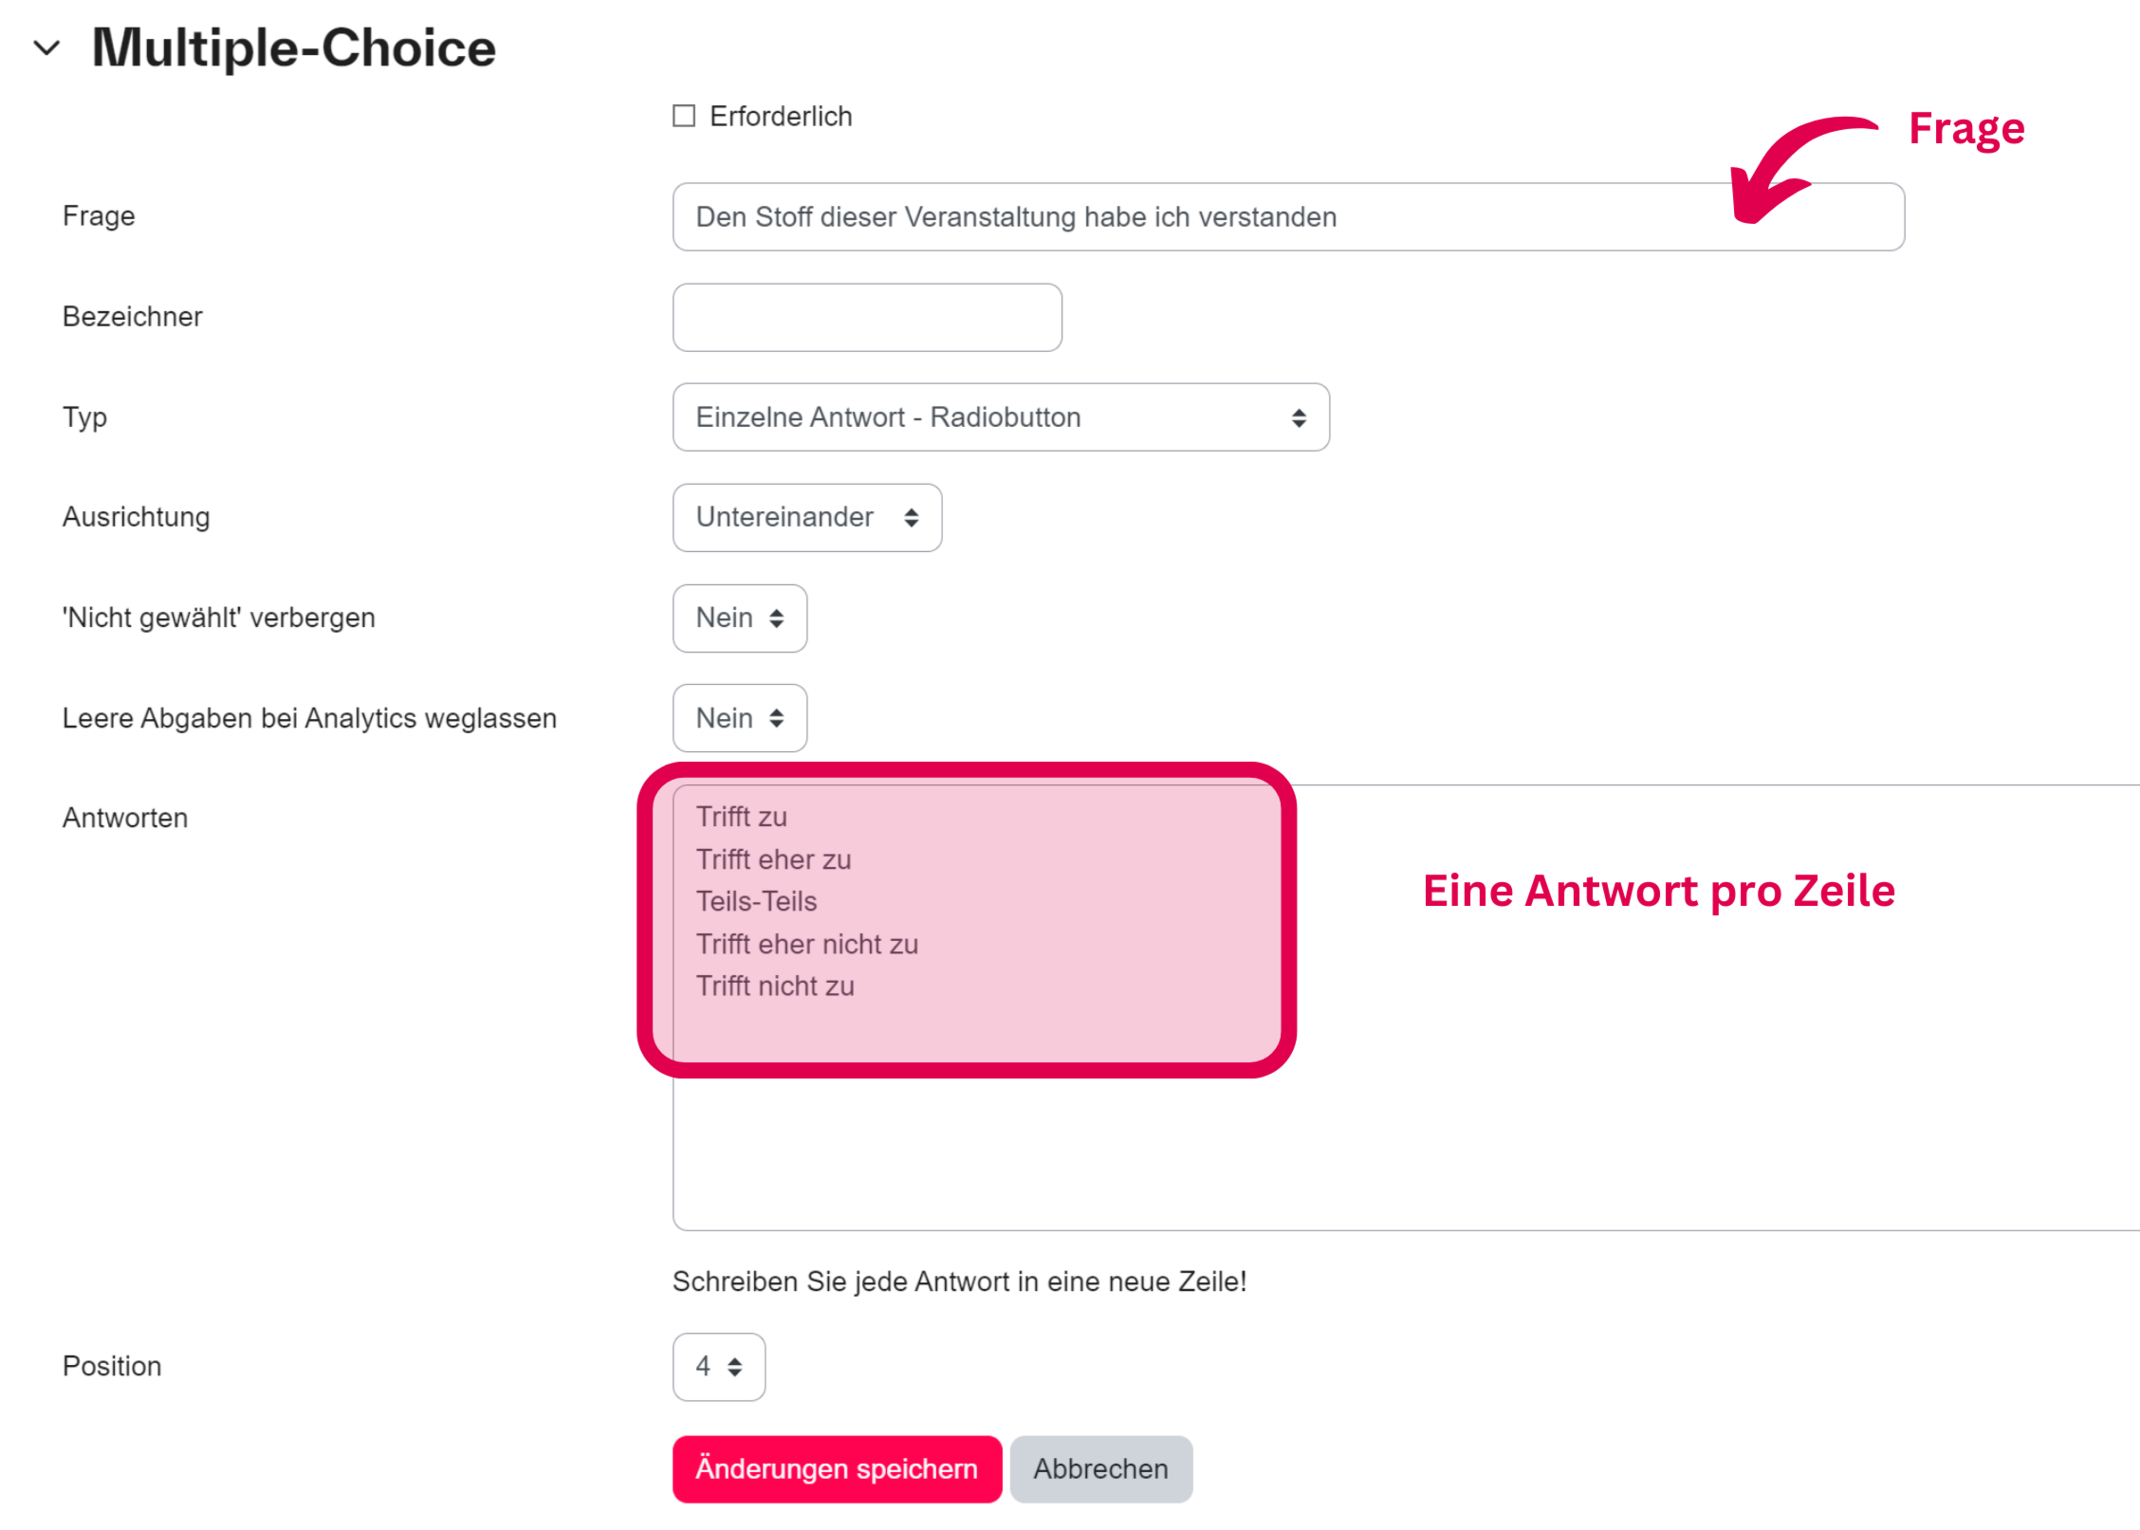Viewport: 2140px width, 1530px height.
Task: Click the 'Trifft eher zu' answer line
Action: (x=773, y=860)
